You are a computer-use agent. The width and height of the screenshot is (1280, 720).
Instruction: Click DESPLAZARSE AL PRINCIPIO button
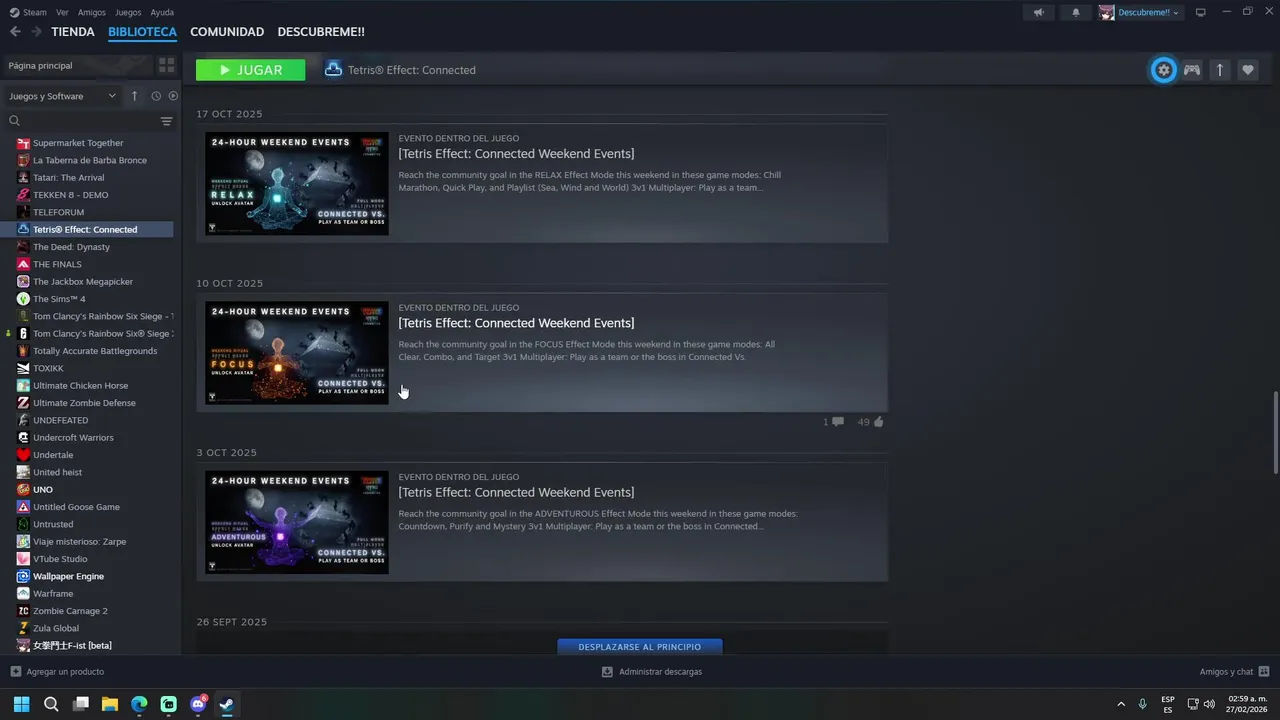click(640, 647)
